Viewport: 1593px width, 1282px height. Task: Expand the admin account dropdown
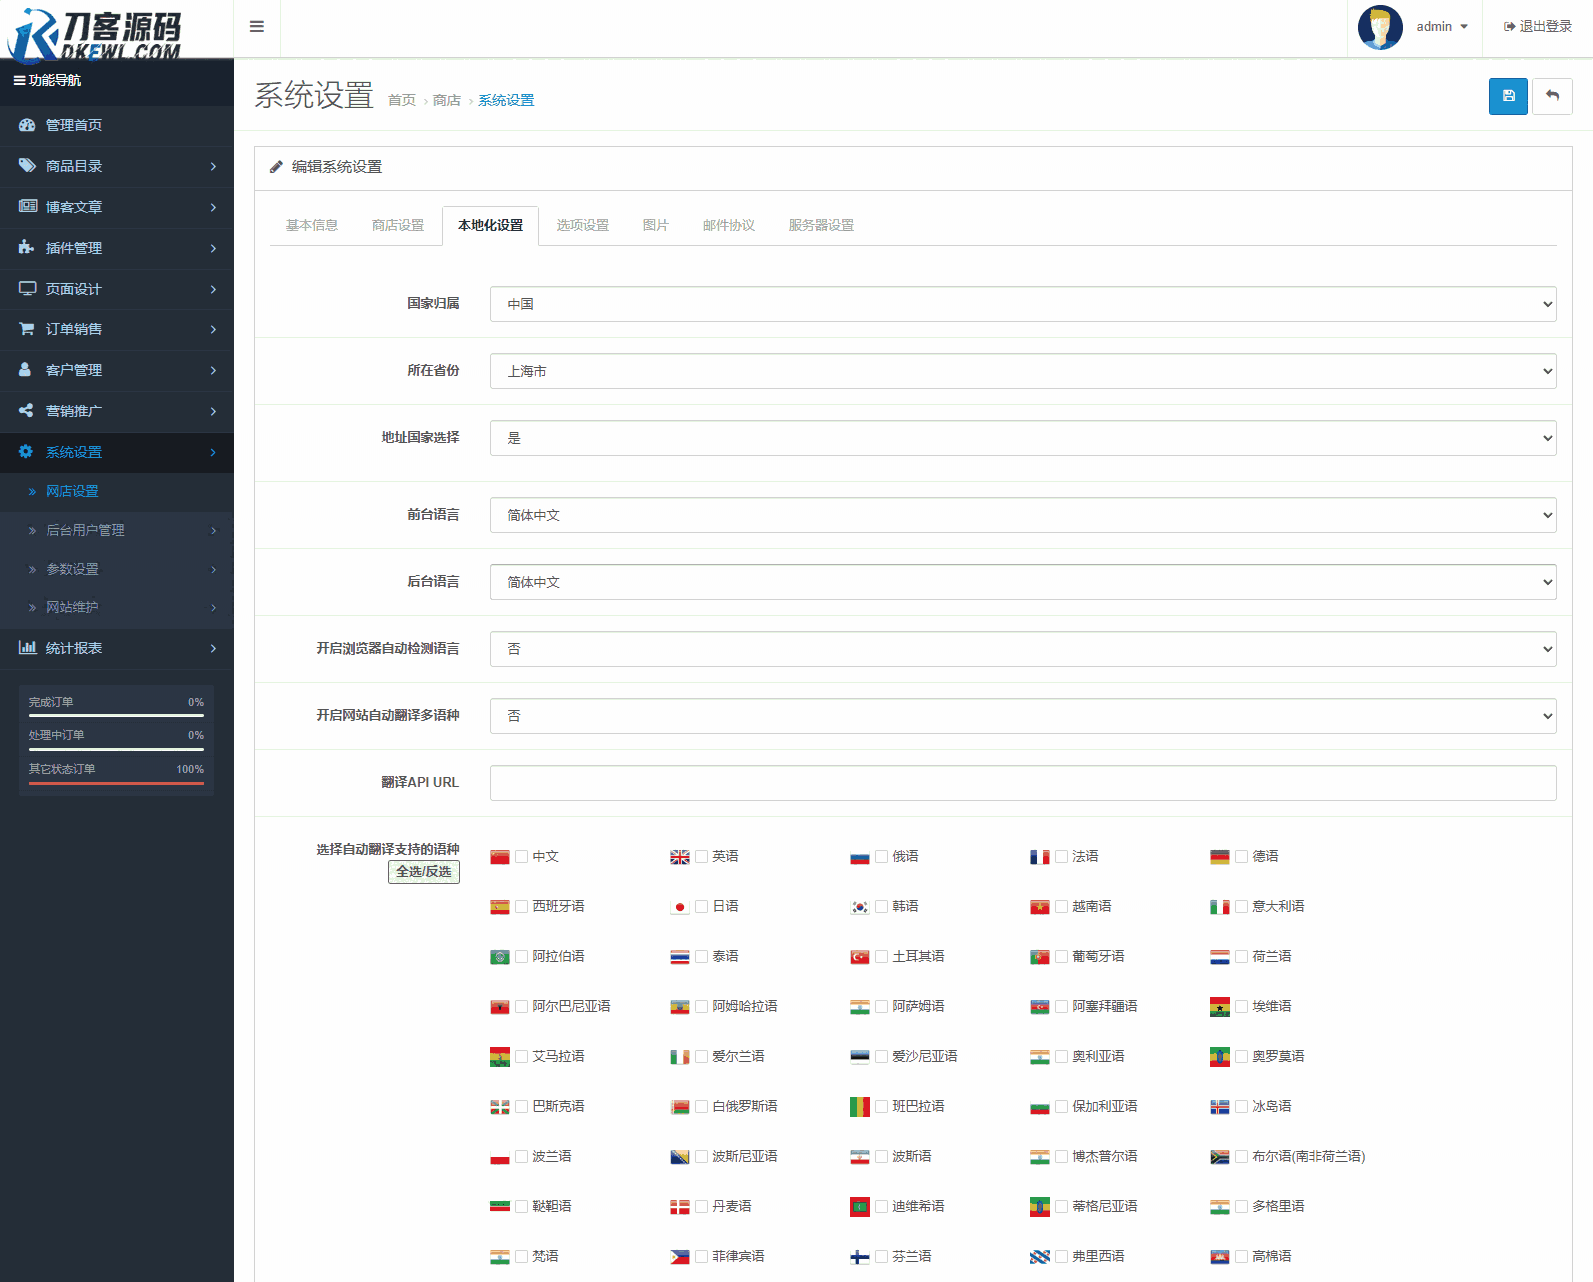1442,27
